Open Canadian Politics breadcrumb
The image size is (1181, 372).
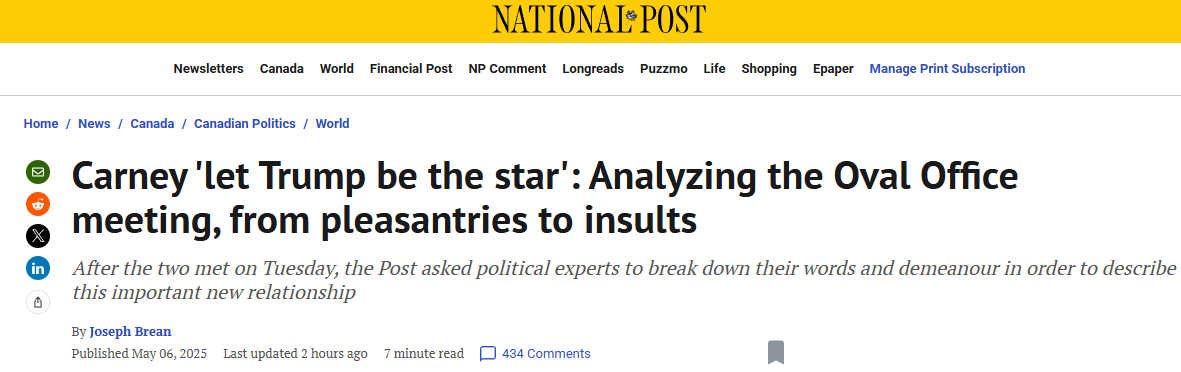click(245, 123)
